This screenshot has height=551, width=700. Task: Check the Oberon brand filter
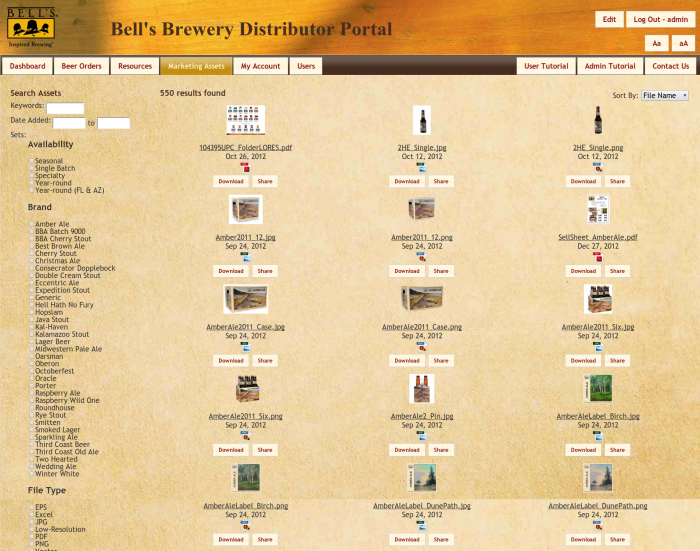coord(32,363)
